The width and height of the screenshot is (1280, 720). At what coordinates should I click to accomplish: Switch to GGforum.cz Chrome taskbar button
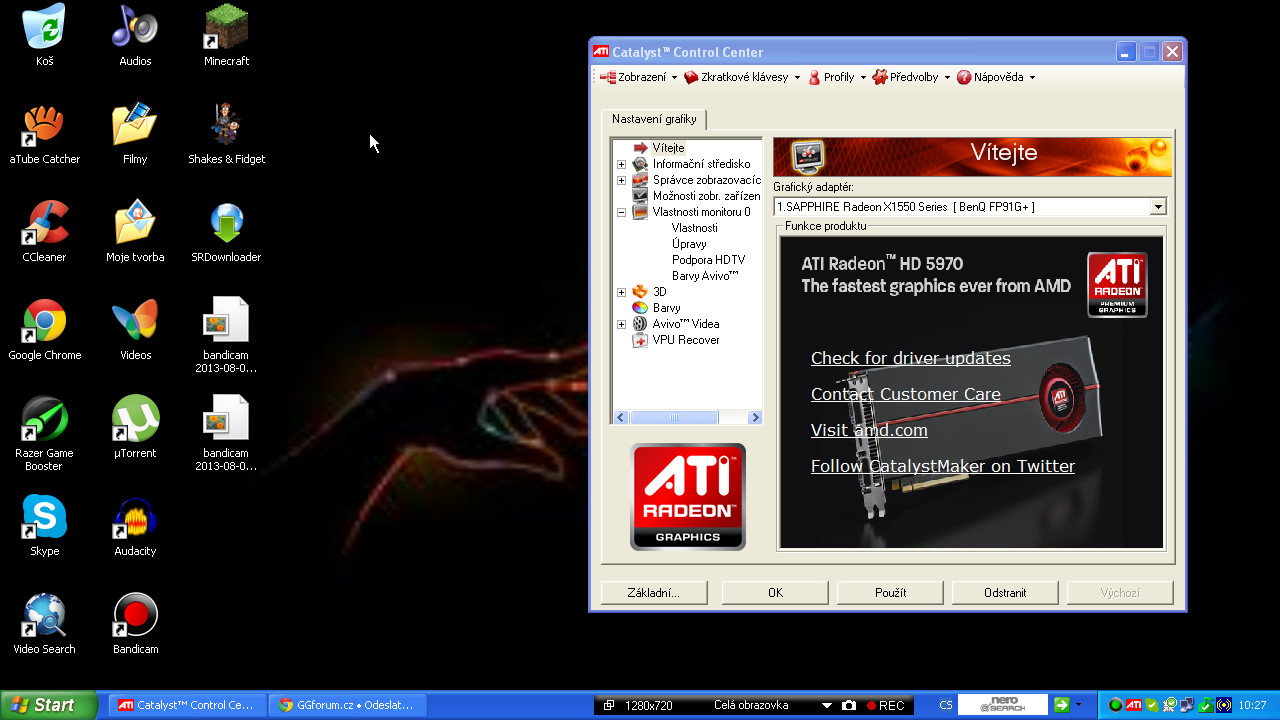pyautogui.click(x=348, y=705)
